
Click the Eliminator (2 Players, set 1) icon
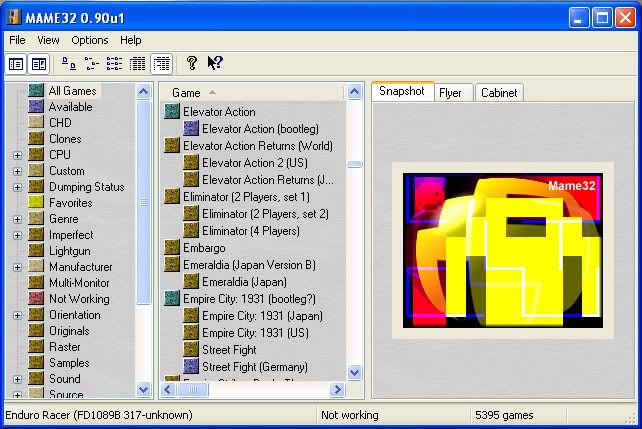[x=172, y=196]
